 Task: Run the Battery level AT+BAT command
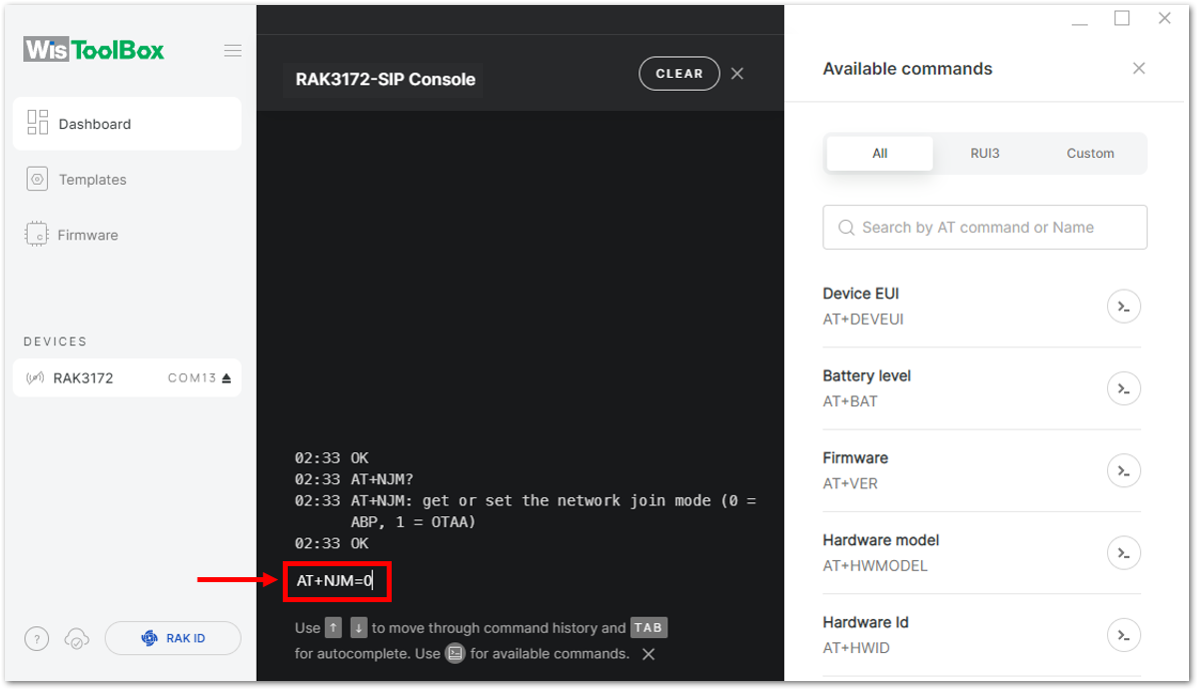pyautogui.click(x=1124, y=389)
